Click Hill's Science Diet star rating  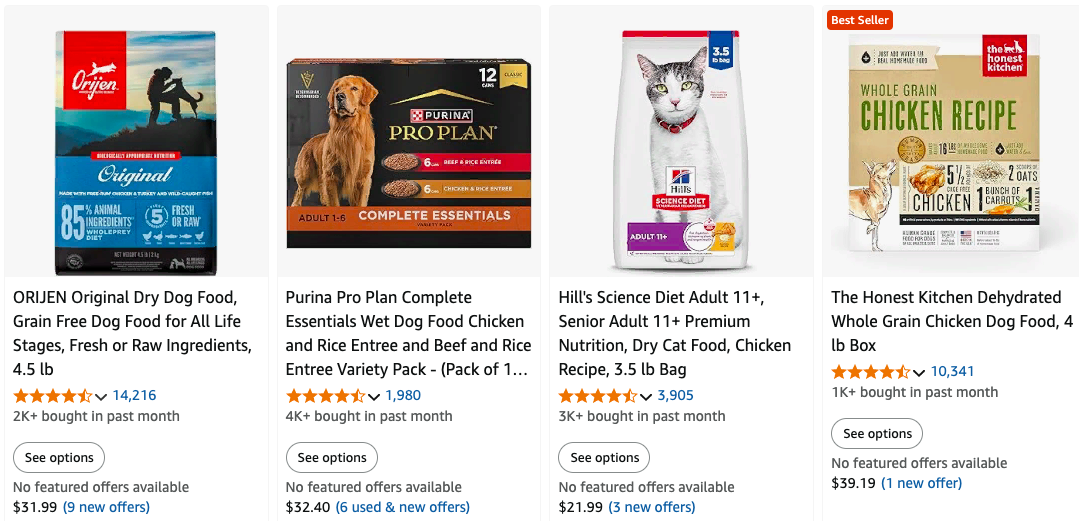(x=599, y=395)
